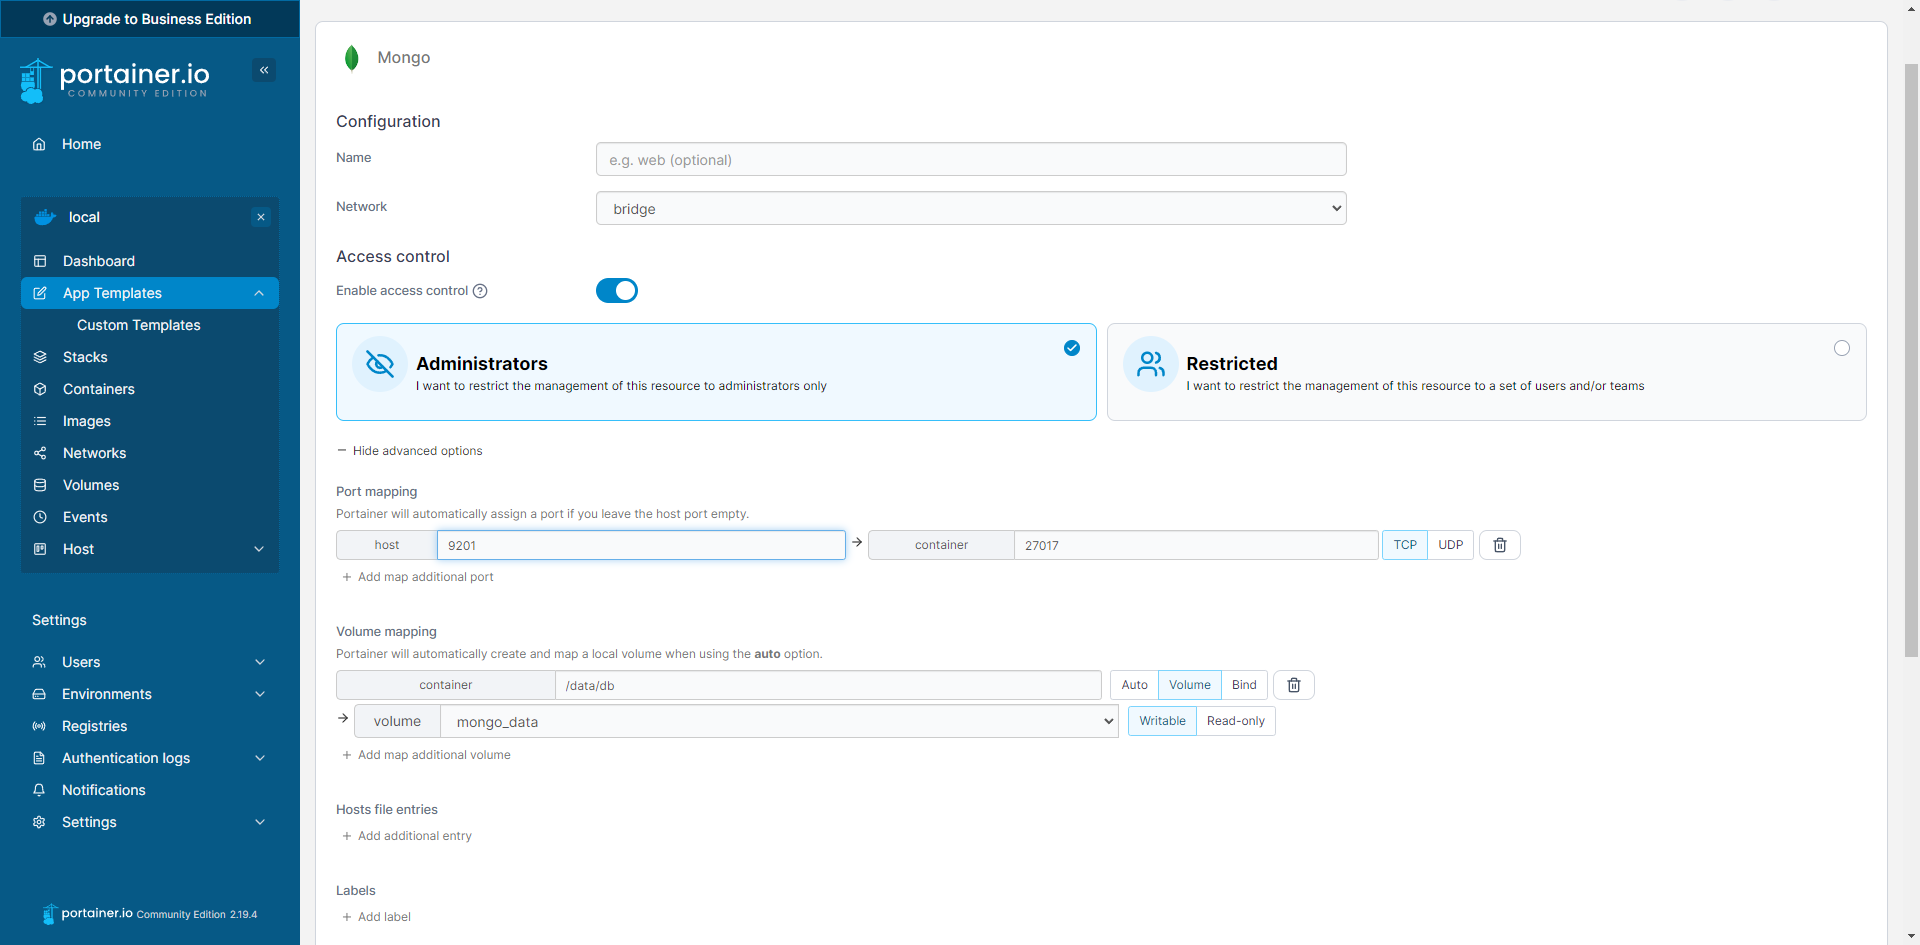Click the Events clock icon
Screen dimensions: 1920x945
[x=40, y=517]
